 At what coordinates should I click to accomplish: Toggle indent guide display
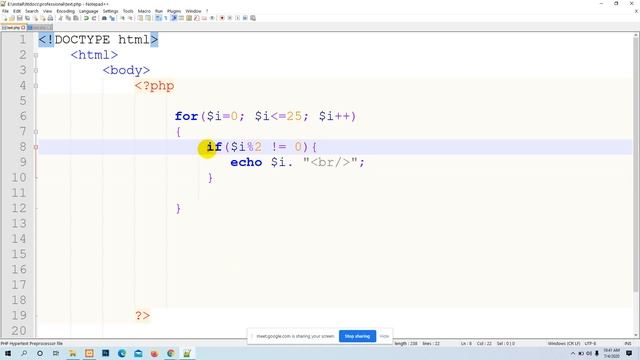click(174, 18)
